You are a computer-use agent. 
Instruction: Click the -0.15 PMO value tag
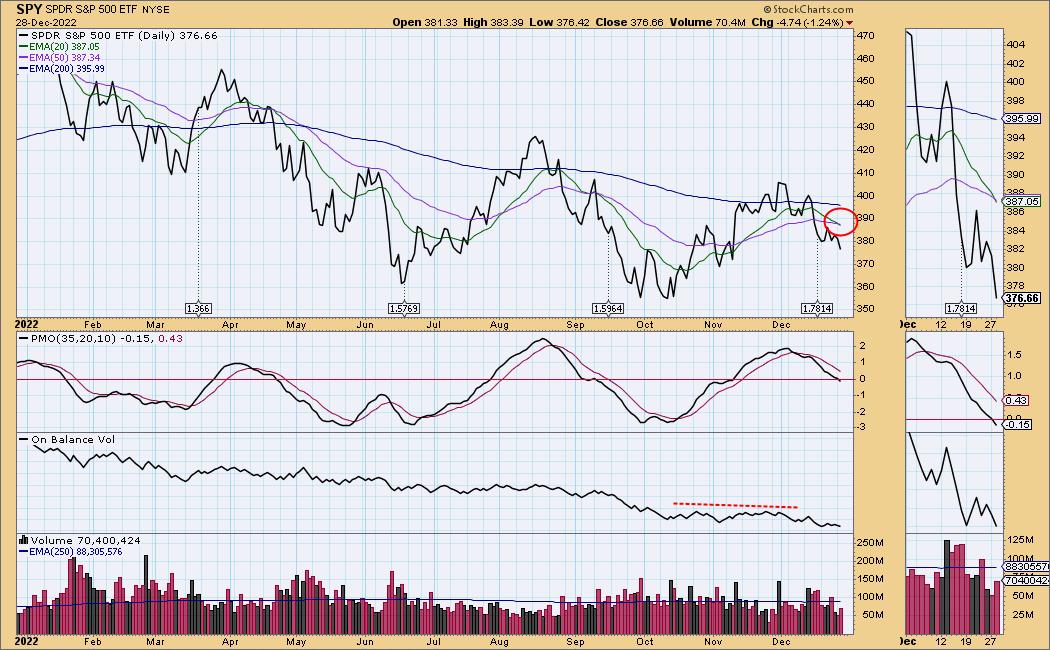point(1017,425)
